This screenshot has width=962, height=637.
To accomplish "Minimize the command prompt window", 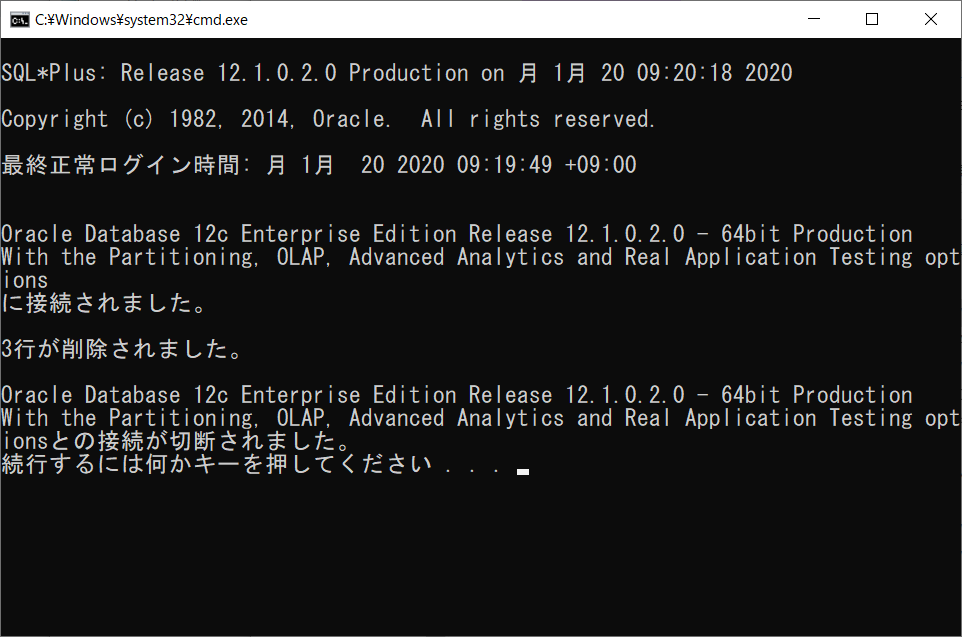I will pyautogui.click(x=816, y=19).
